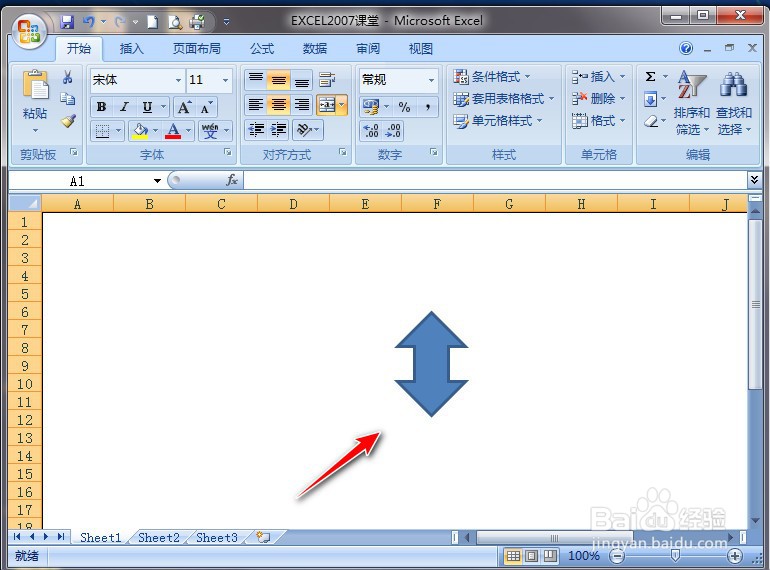The image size is (770, 570).
Task: Increase indent in alignment group
Action: 278,130
